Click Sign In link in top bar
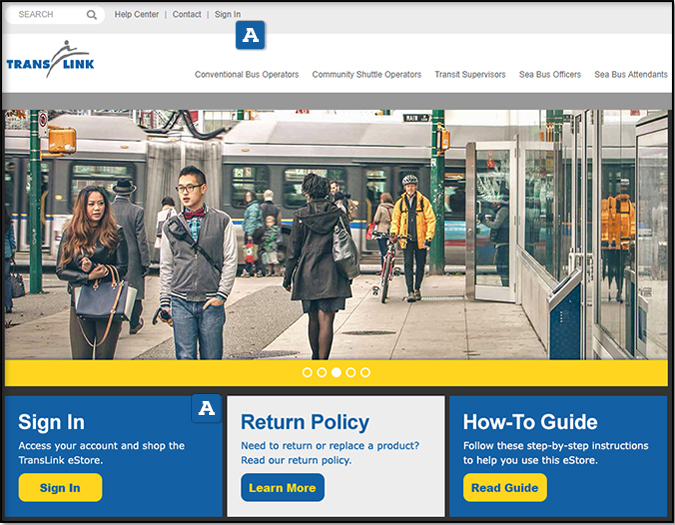Viewport: 675px width, 525px height. point(227,15)
